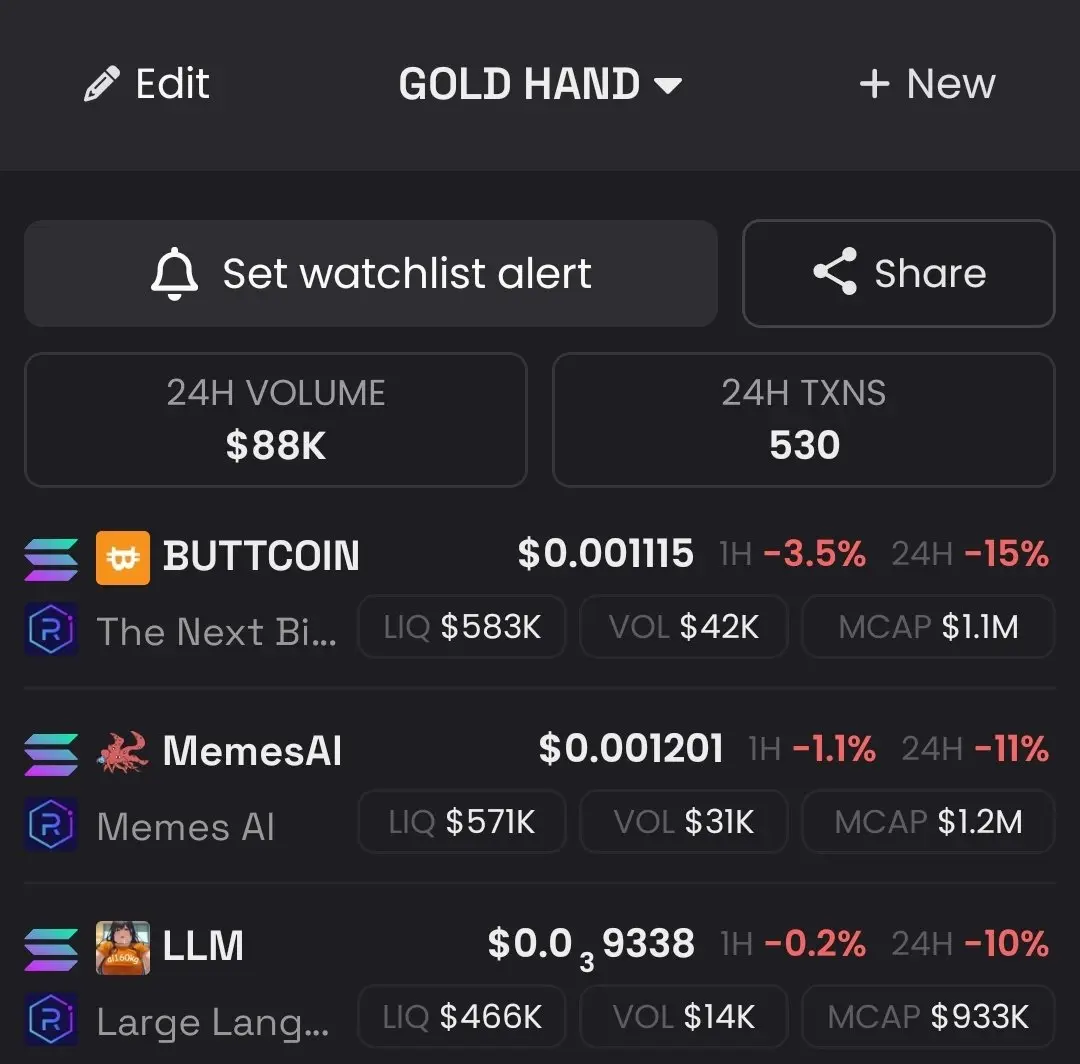Click LLM VOL $14K pill
1080x1064 pixels.
pyautogui.click(x=683, y=1016)
